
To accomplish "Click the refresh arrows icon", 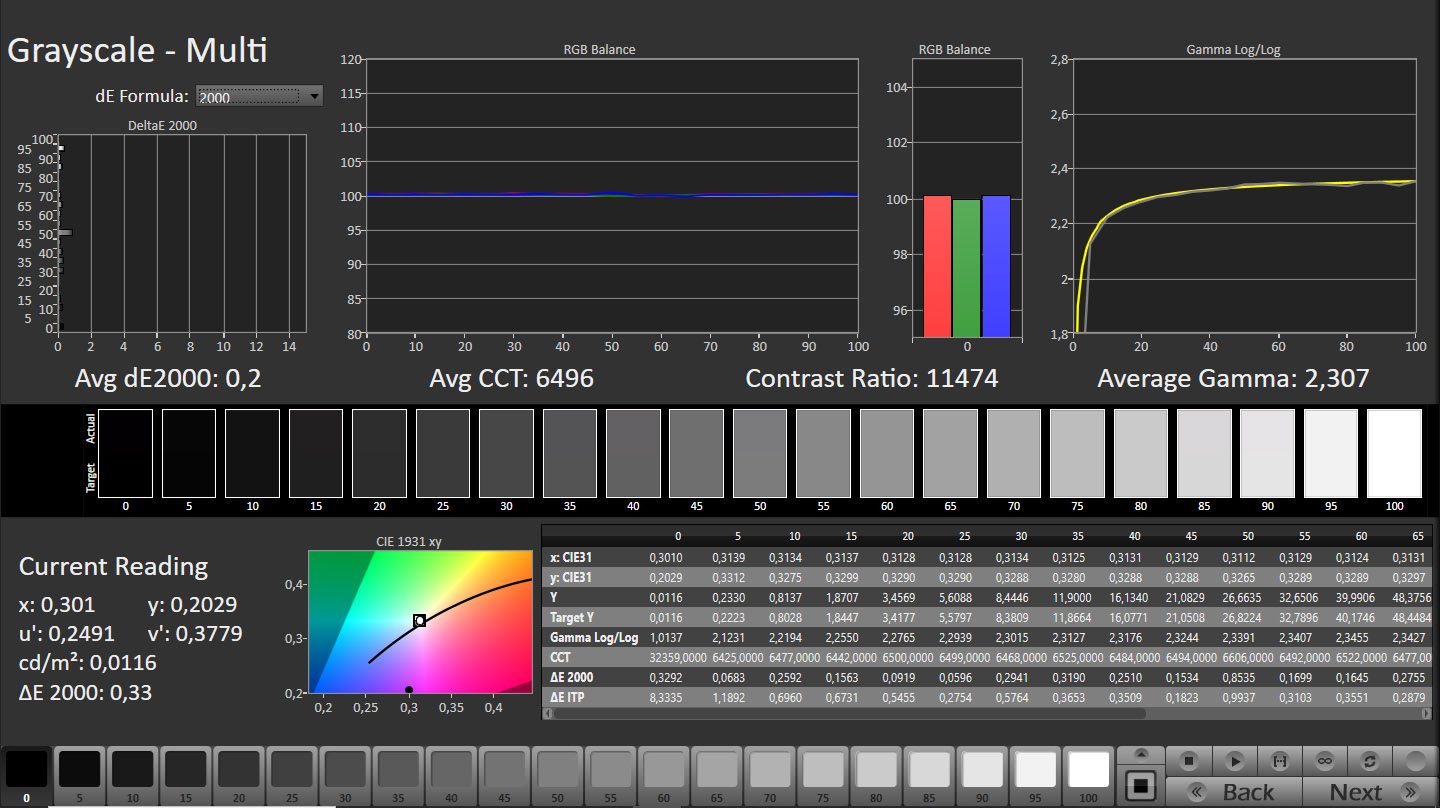I will pyautogui.click(x=1370, y=761).
